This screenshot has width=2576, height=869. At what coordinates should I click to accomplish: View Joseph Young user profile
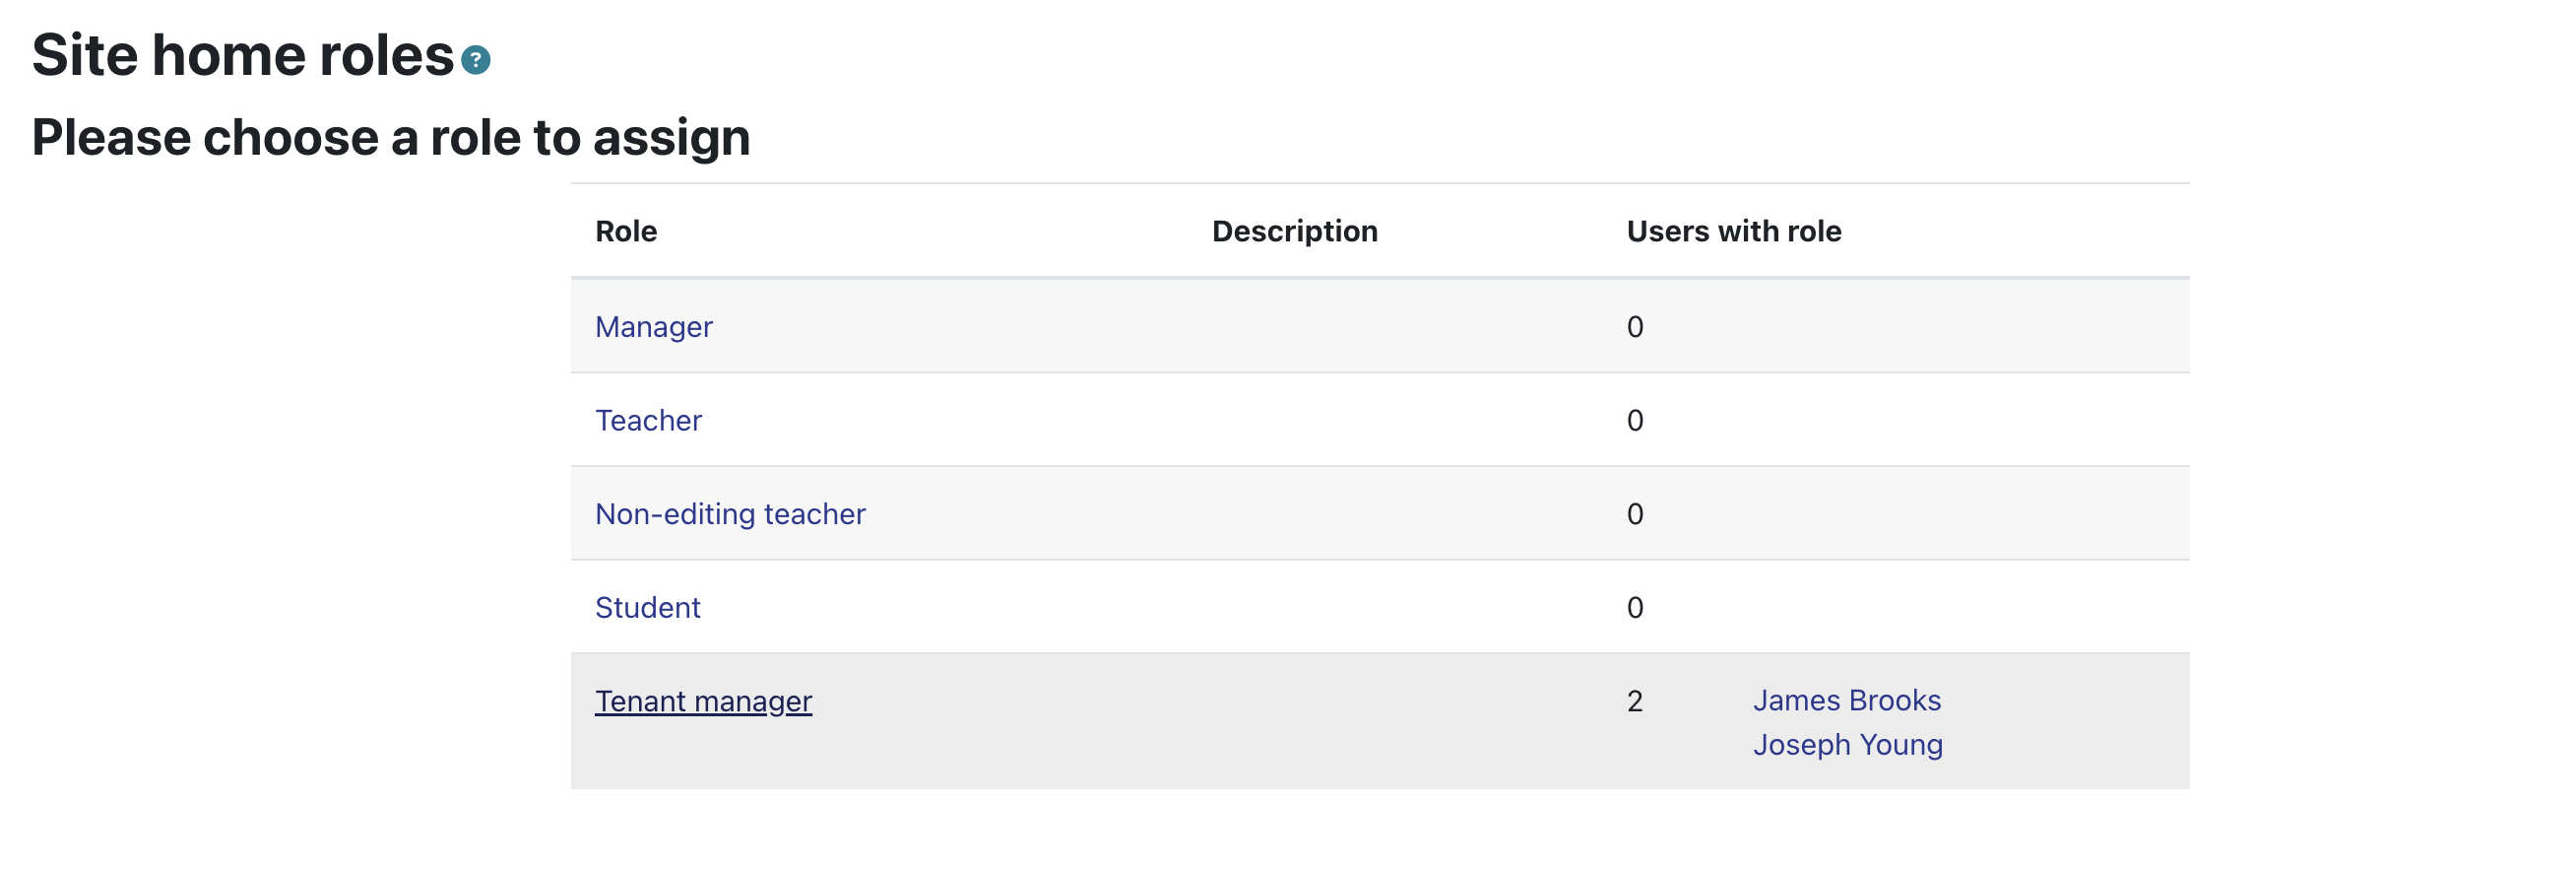click(1847, 745)
